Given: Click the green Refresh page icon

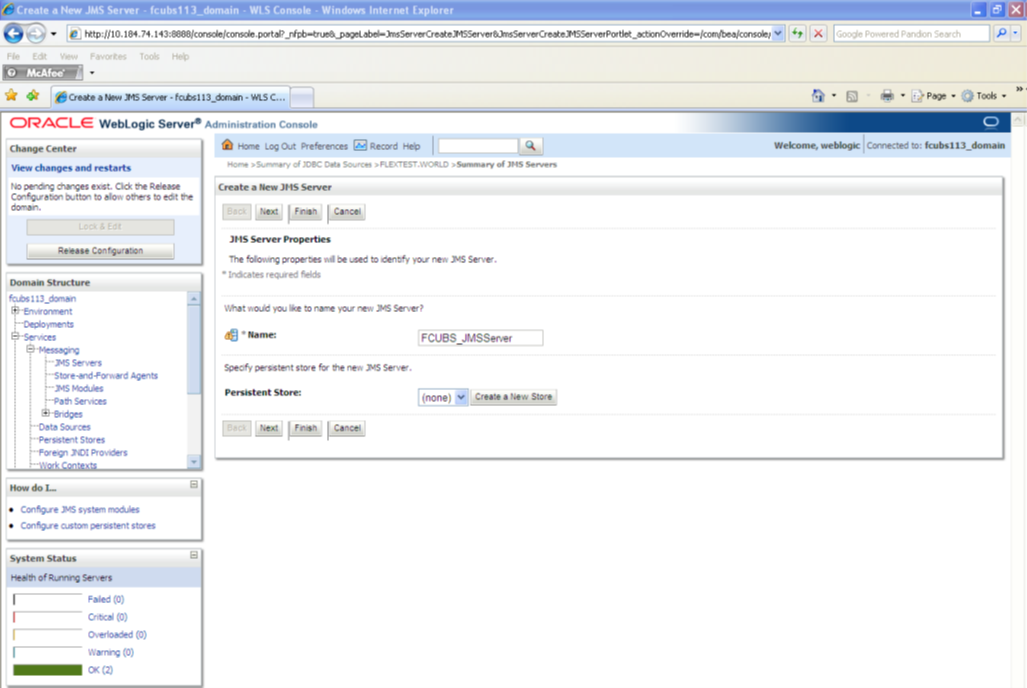Looking at the screenshot, I should (x=797, y=33).
